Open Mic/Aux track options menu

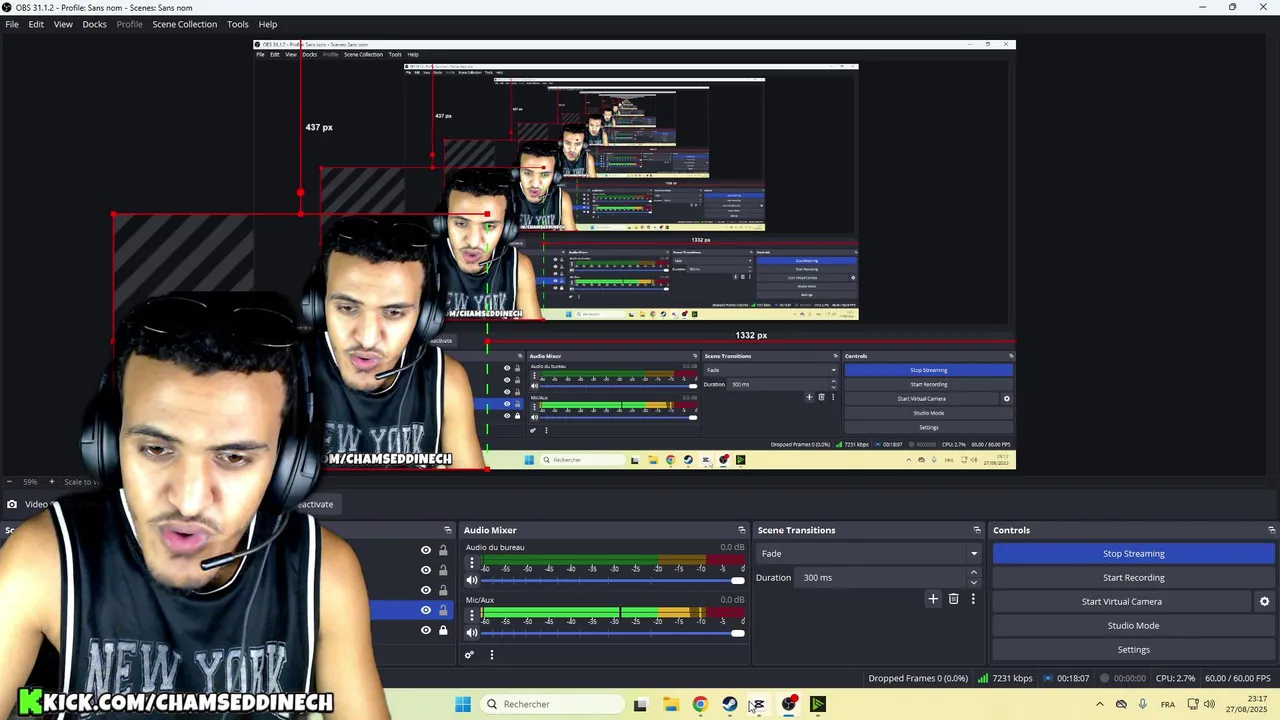tap(472, 615)
